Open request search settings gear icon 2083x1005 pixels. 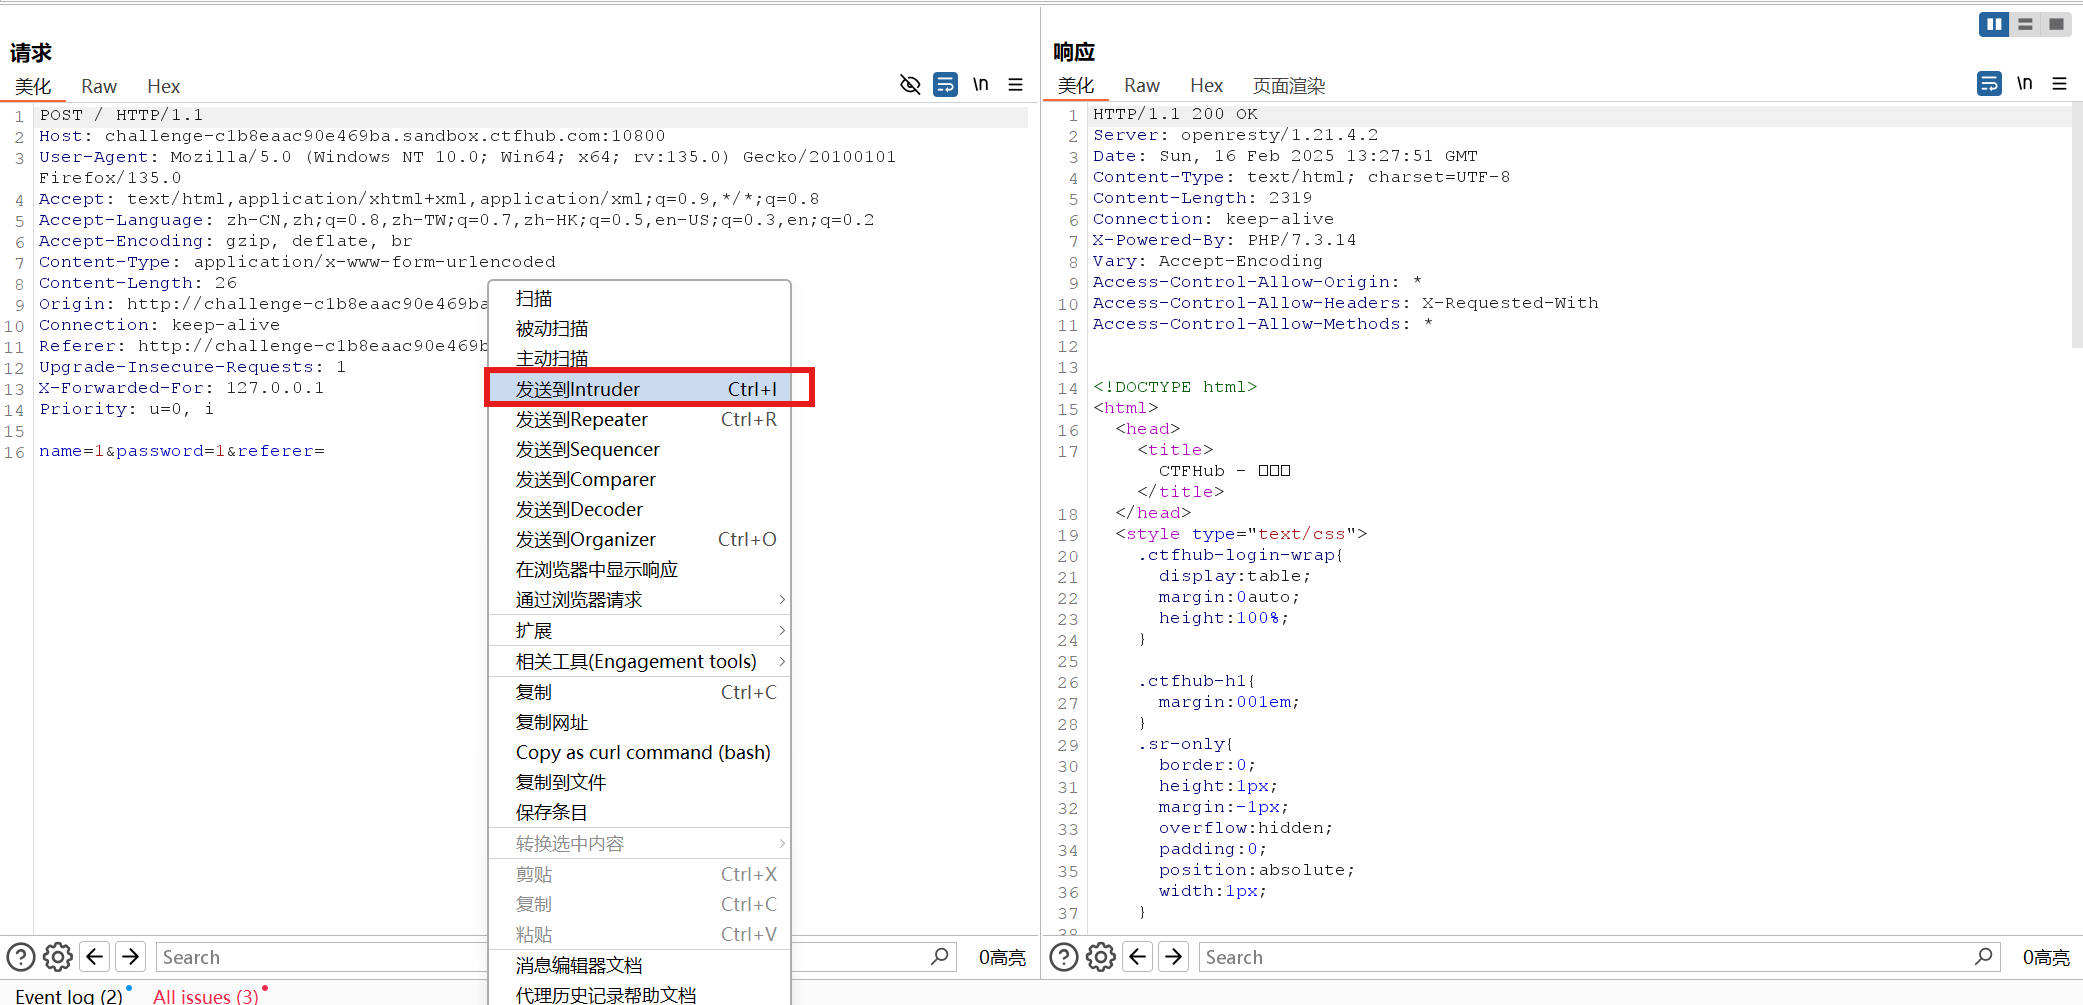coord(58,957)
